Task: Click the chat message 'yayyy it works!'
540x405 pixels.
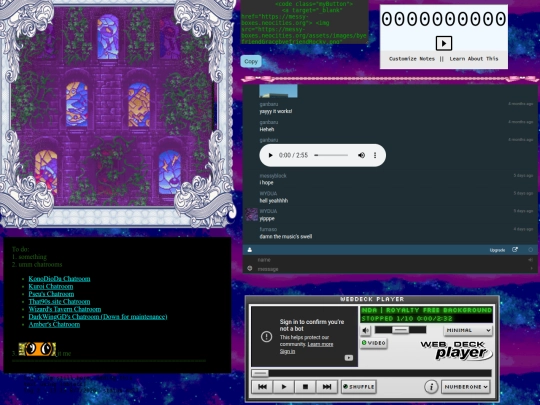Action: pyautogui.click(x=276, y=111)
